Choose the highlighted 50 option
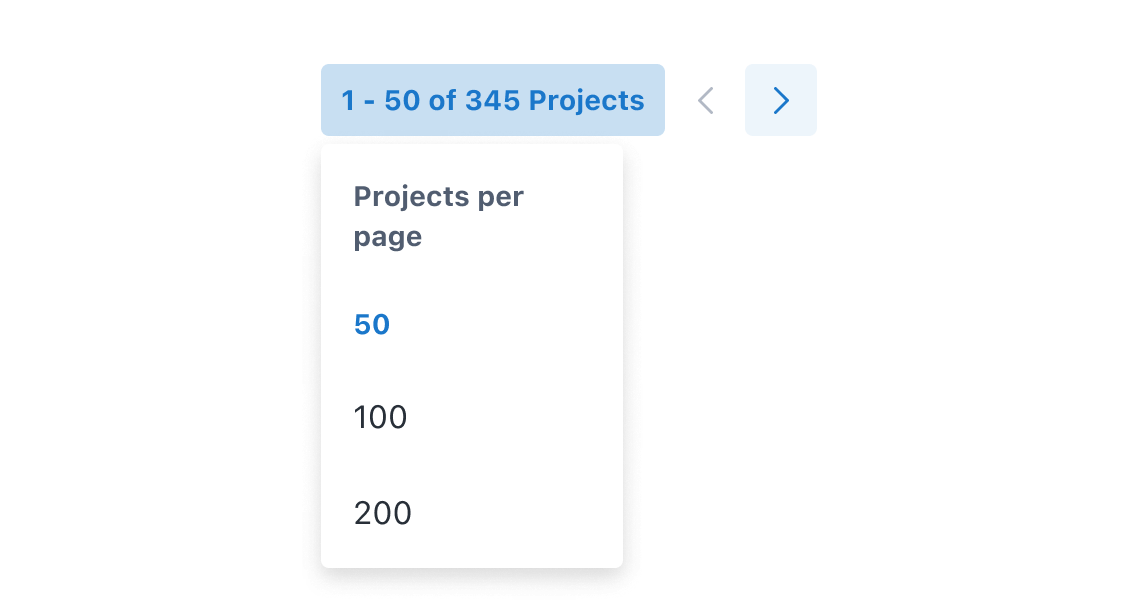Image resolution: width=1140 pixels, height=600 pixels. tap(372, 325)
